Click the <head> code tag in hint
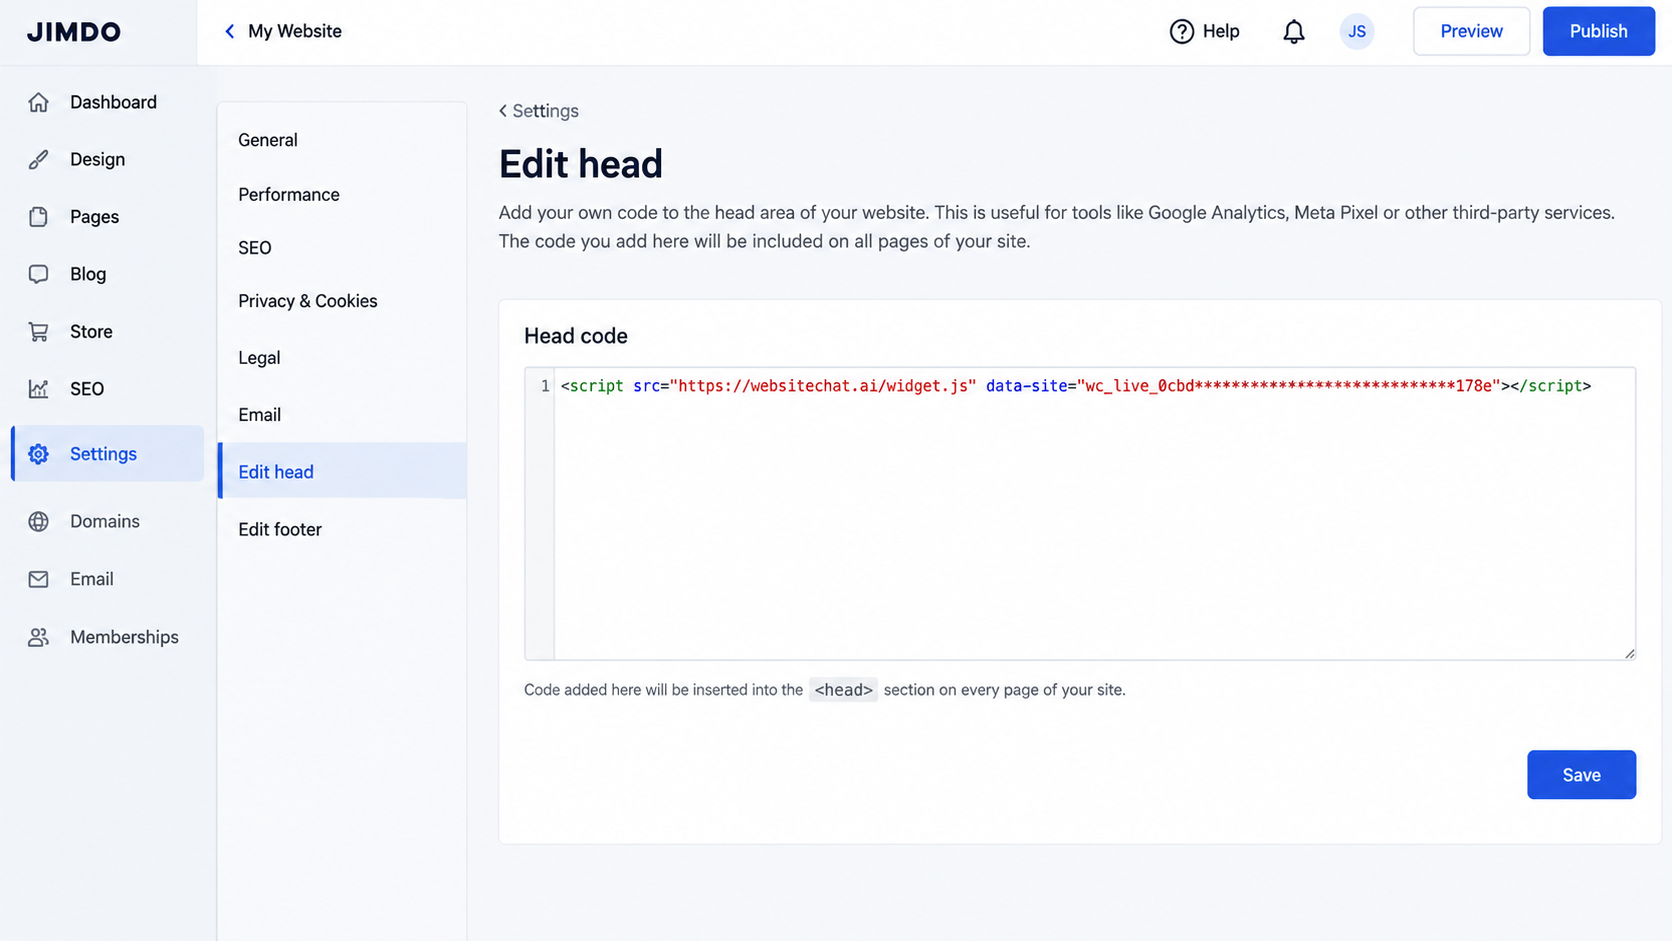 pos(843,690)
